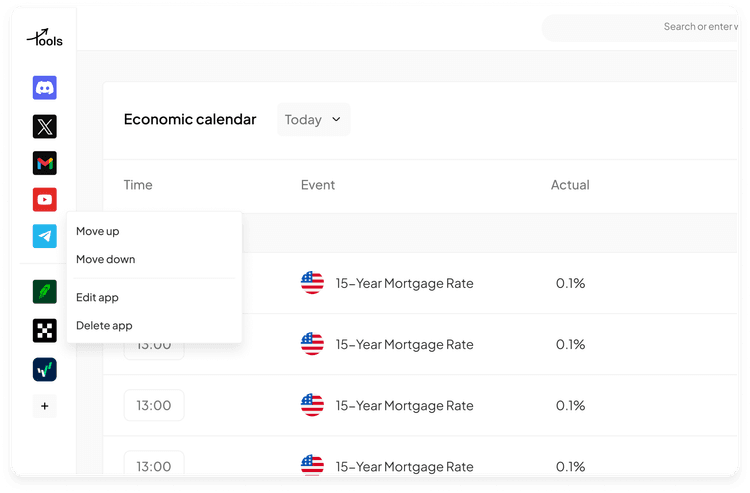Select Move up in context menu
Screen dimensions: 750x493
click(98, 231)
